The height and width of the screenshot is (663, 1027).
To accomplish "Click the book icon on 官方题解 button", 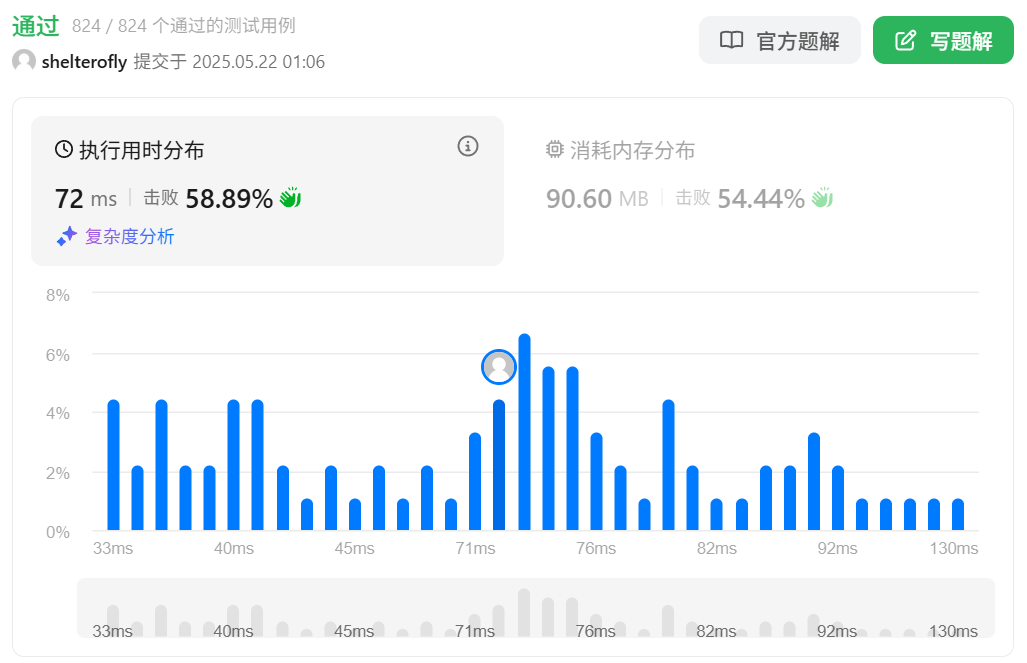I will click(x=731, y=40).
